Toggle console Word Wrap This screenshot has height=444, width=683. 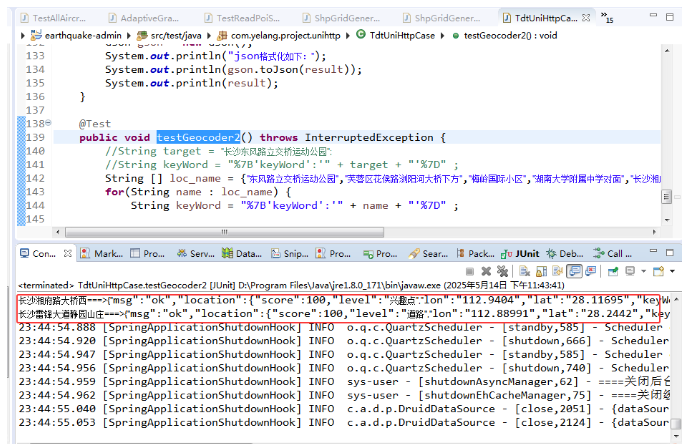558,271
